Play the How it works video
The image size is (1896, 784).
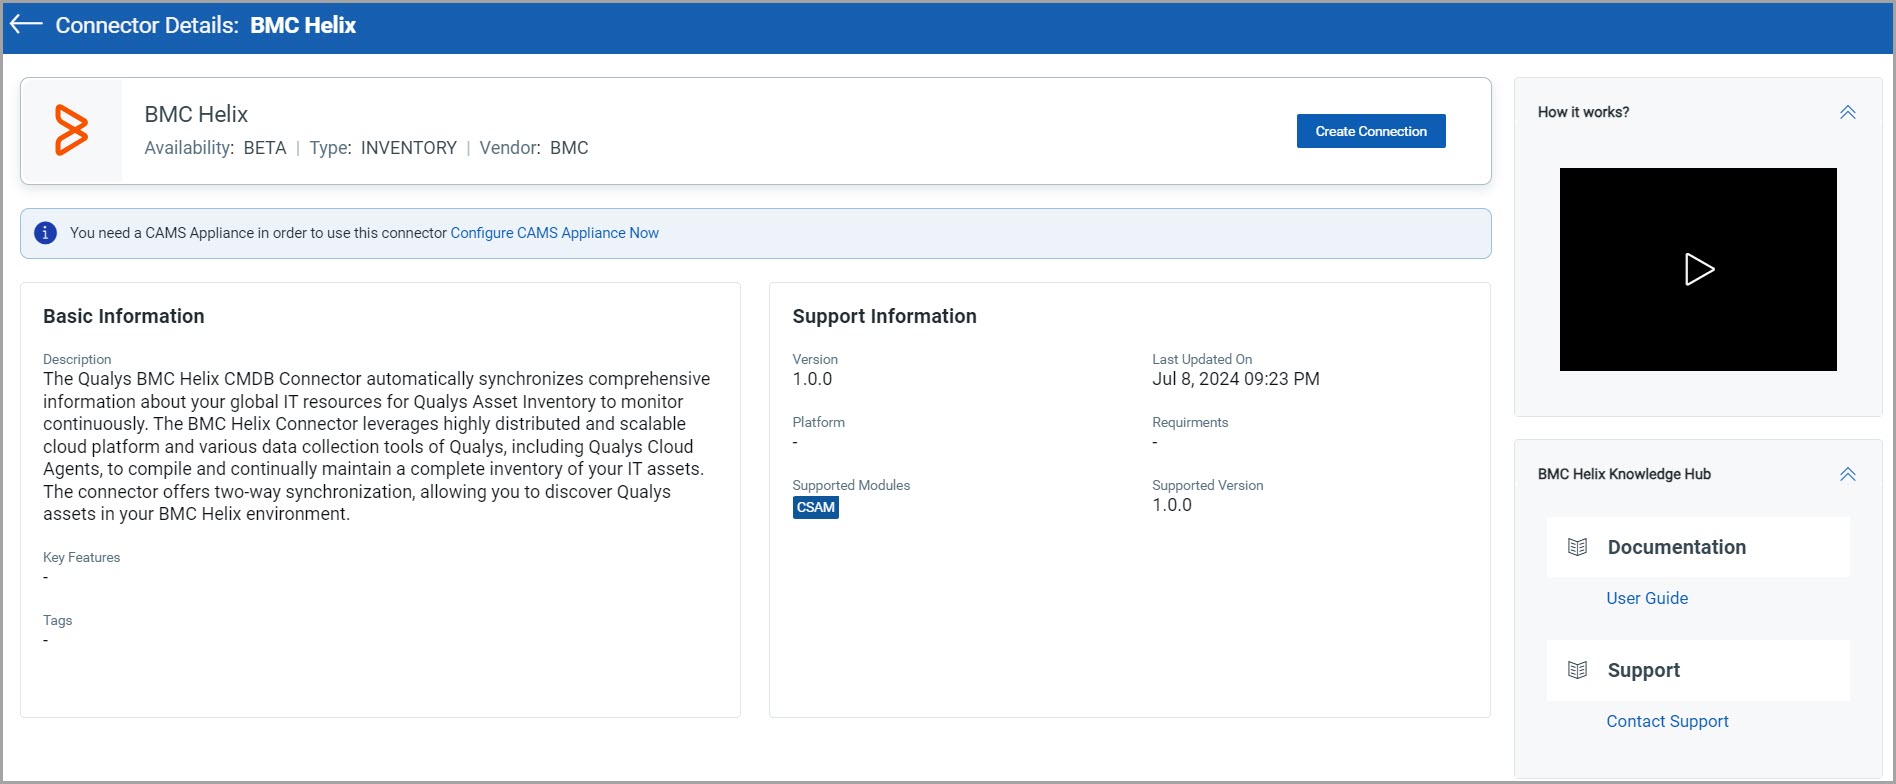(x=1698, y=269)
